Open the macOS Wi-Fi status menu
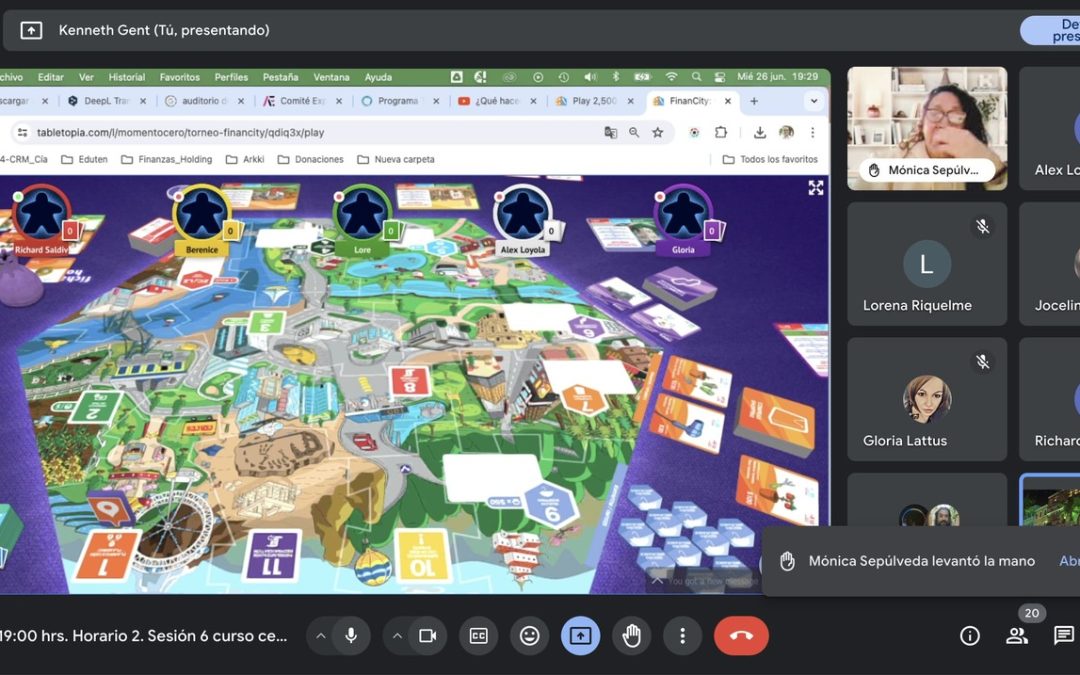This screenshot has width=1080, height=675. (671, 77)
